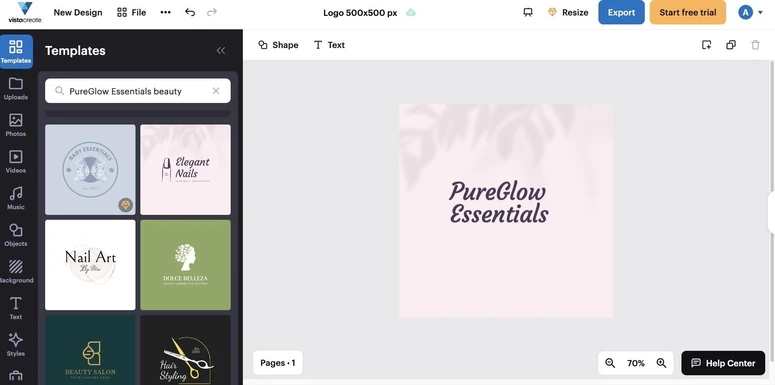This screenshot has width=775, height=385.
Task: Open the Help Center
Action: [x=723, y=363]
